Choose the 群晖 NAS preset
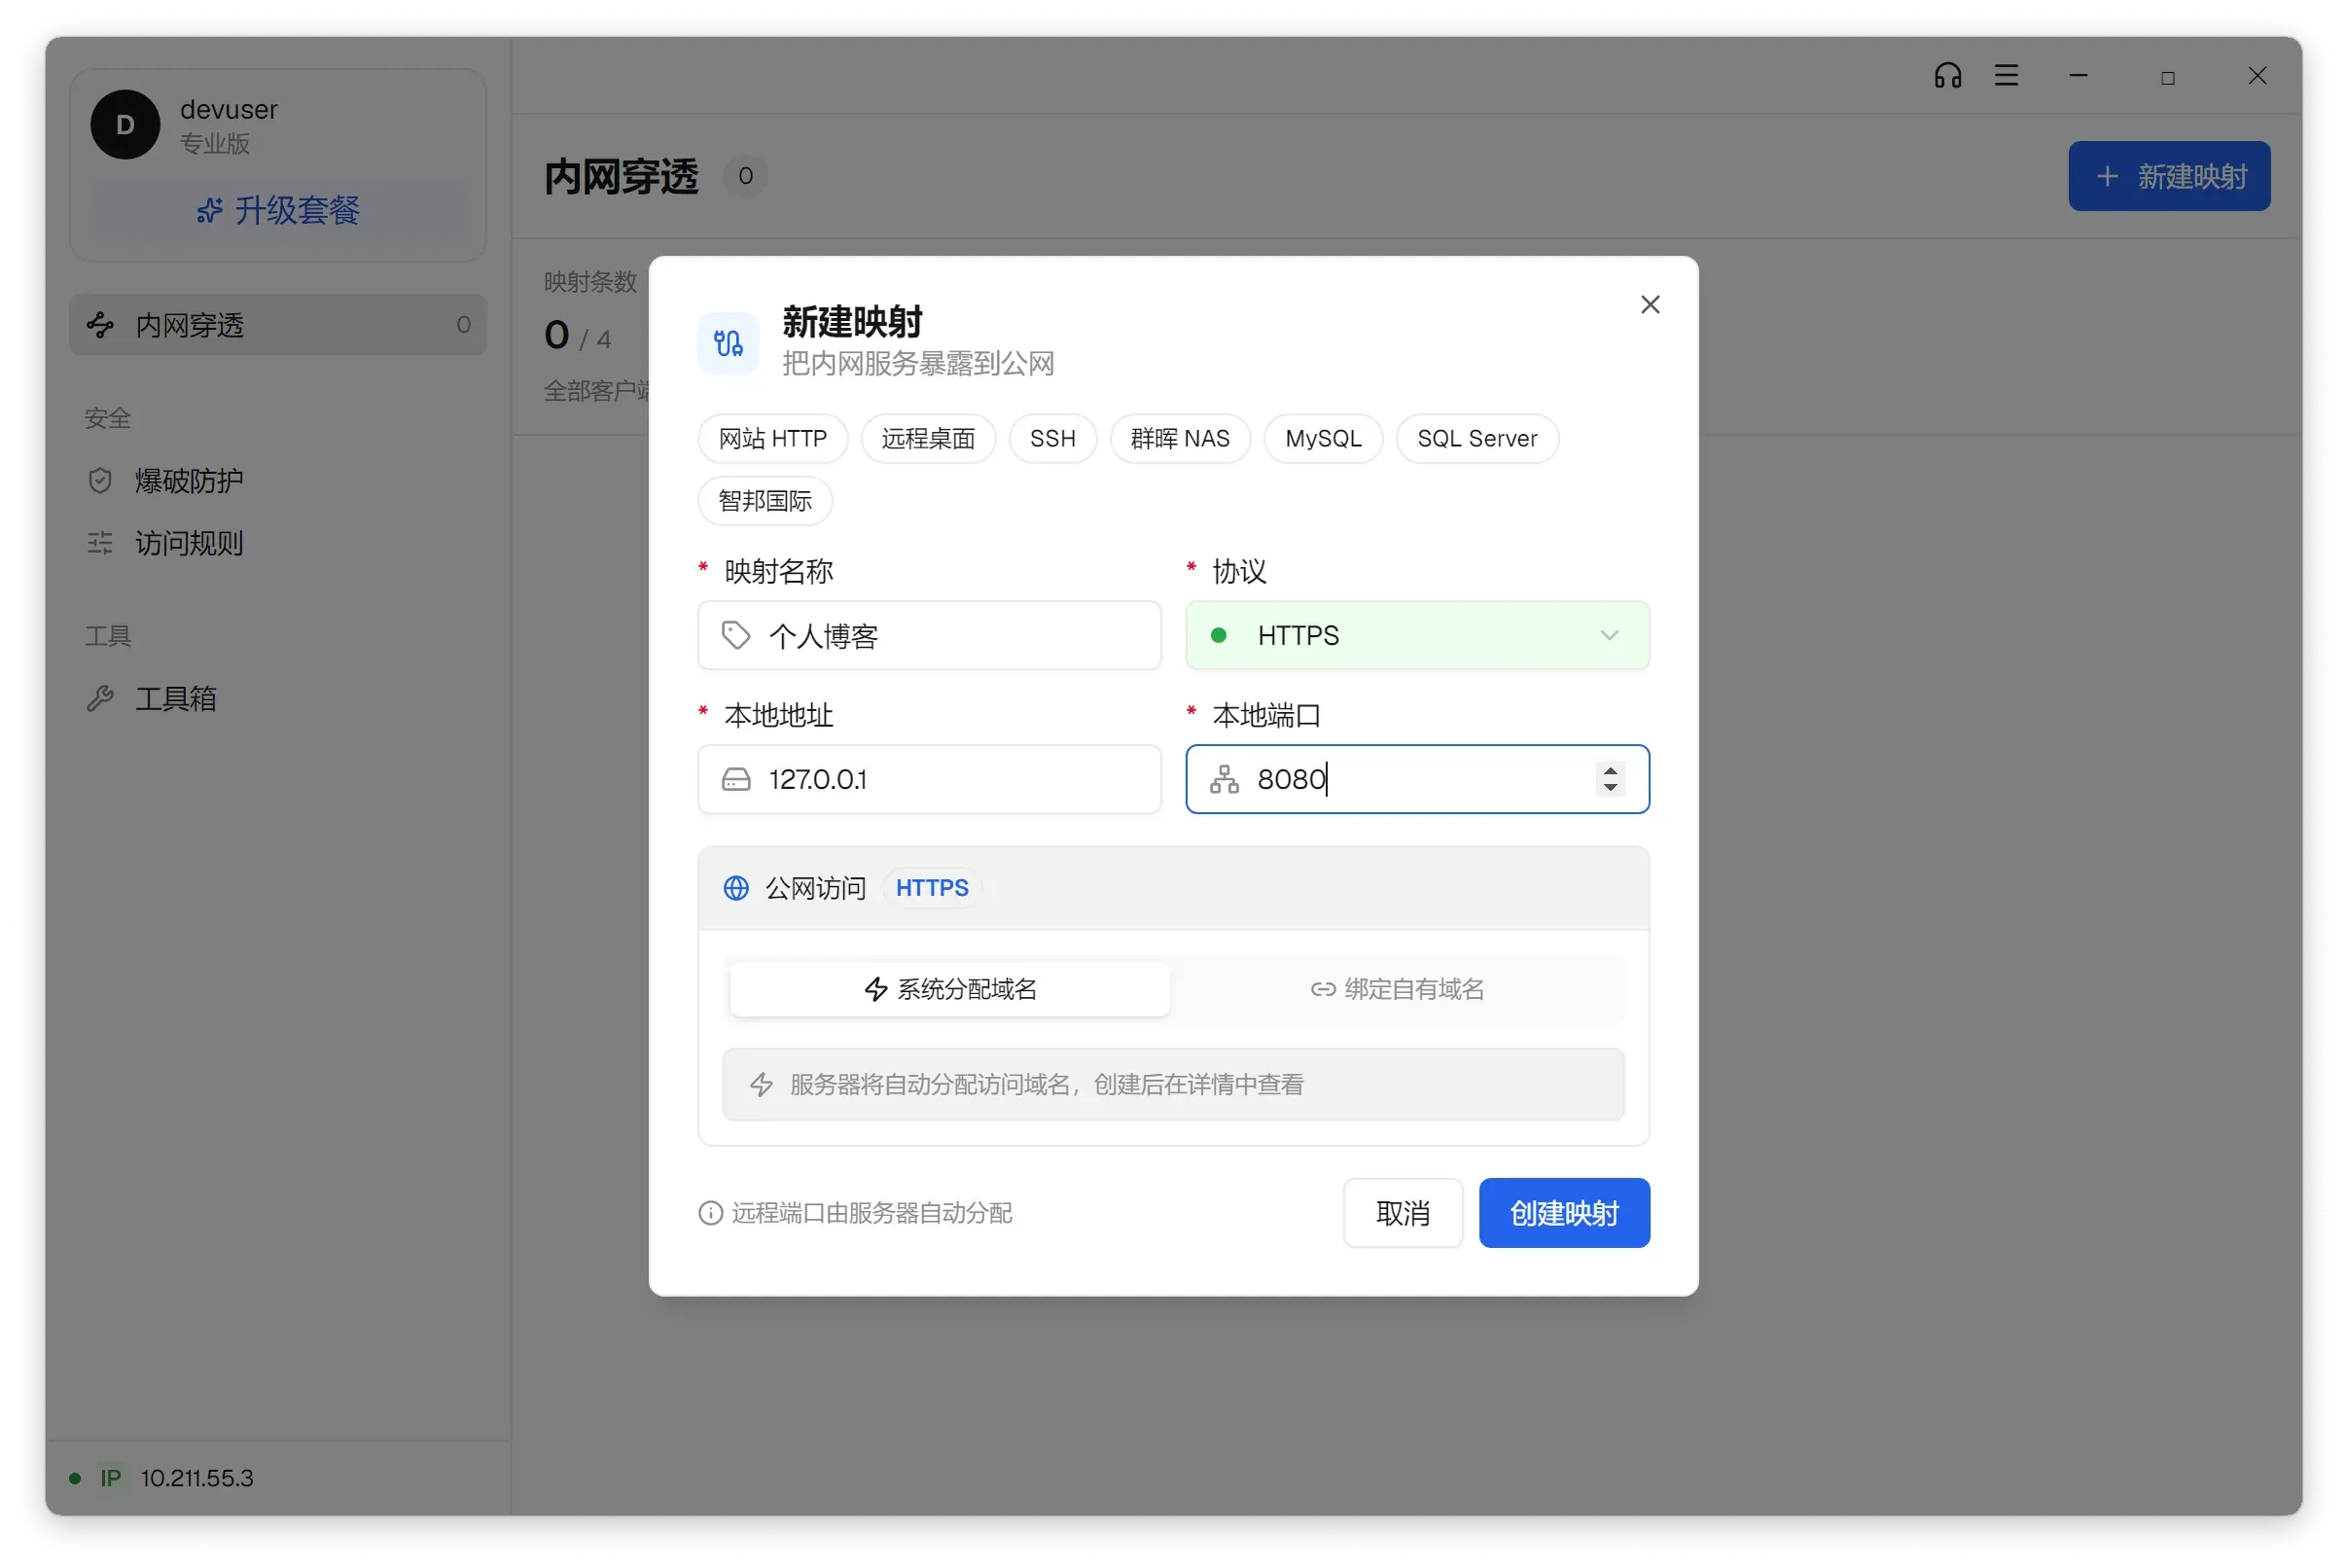The height and width of the screenshot is (1568, 2348). (1179, 438)
